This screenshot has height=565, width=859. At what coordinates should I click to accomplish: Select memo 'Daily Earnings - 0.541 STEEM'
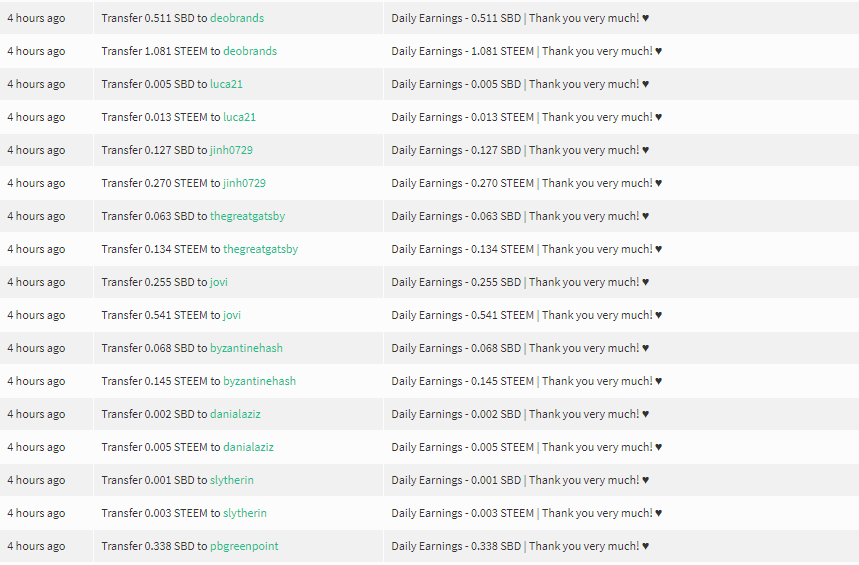click(x=462, y=315)
